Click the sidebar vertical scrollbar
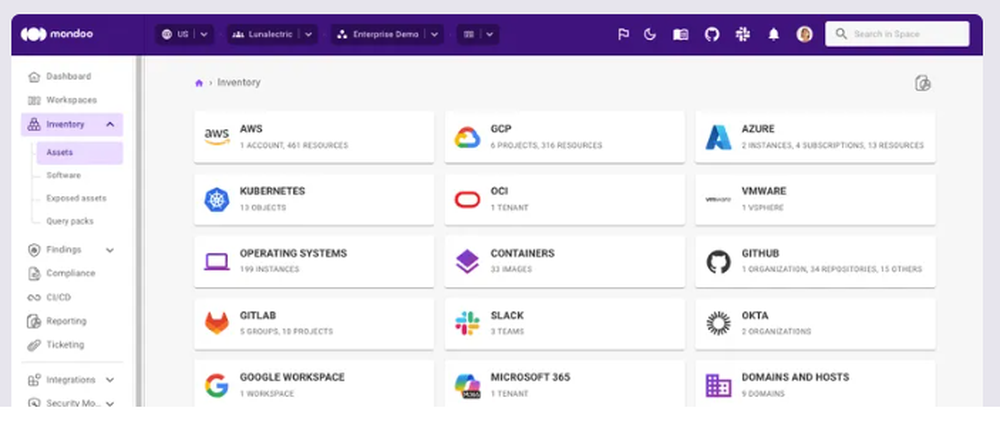 point(138,231)
